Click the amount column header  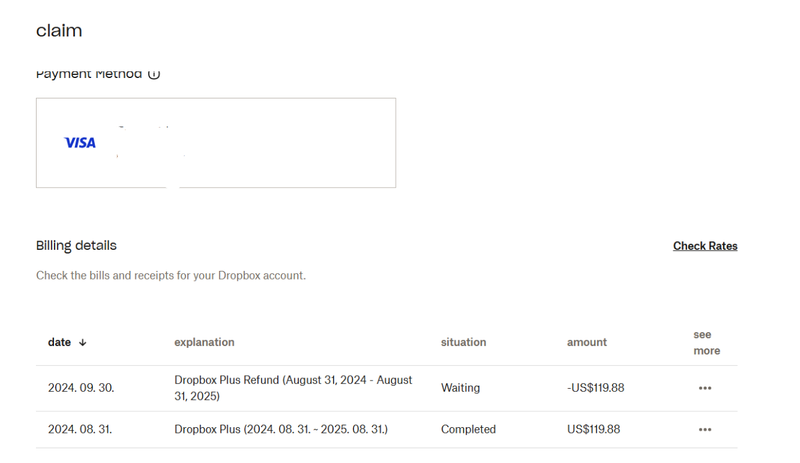pyautogui.click(x=587, y=342)
